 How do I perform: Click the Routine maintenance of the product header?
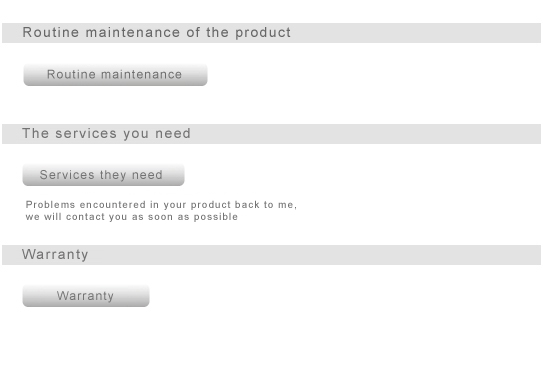(x=272, y=33)
